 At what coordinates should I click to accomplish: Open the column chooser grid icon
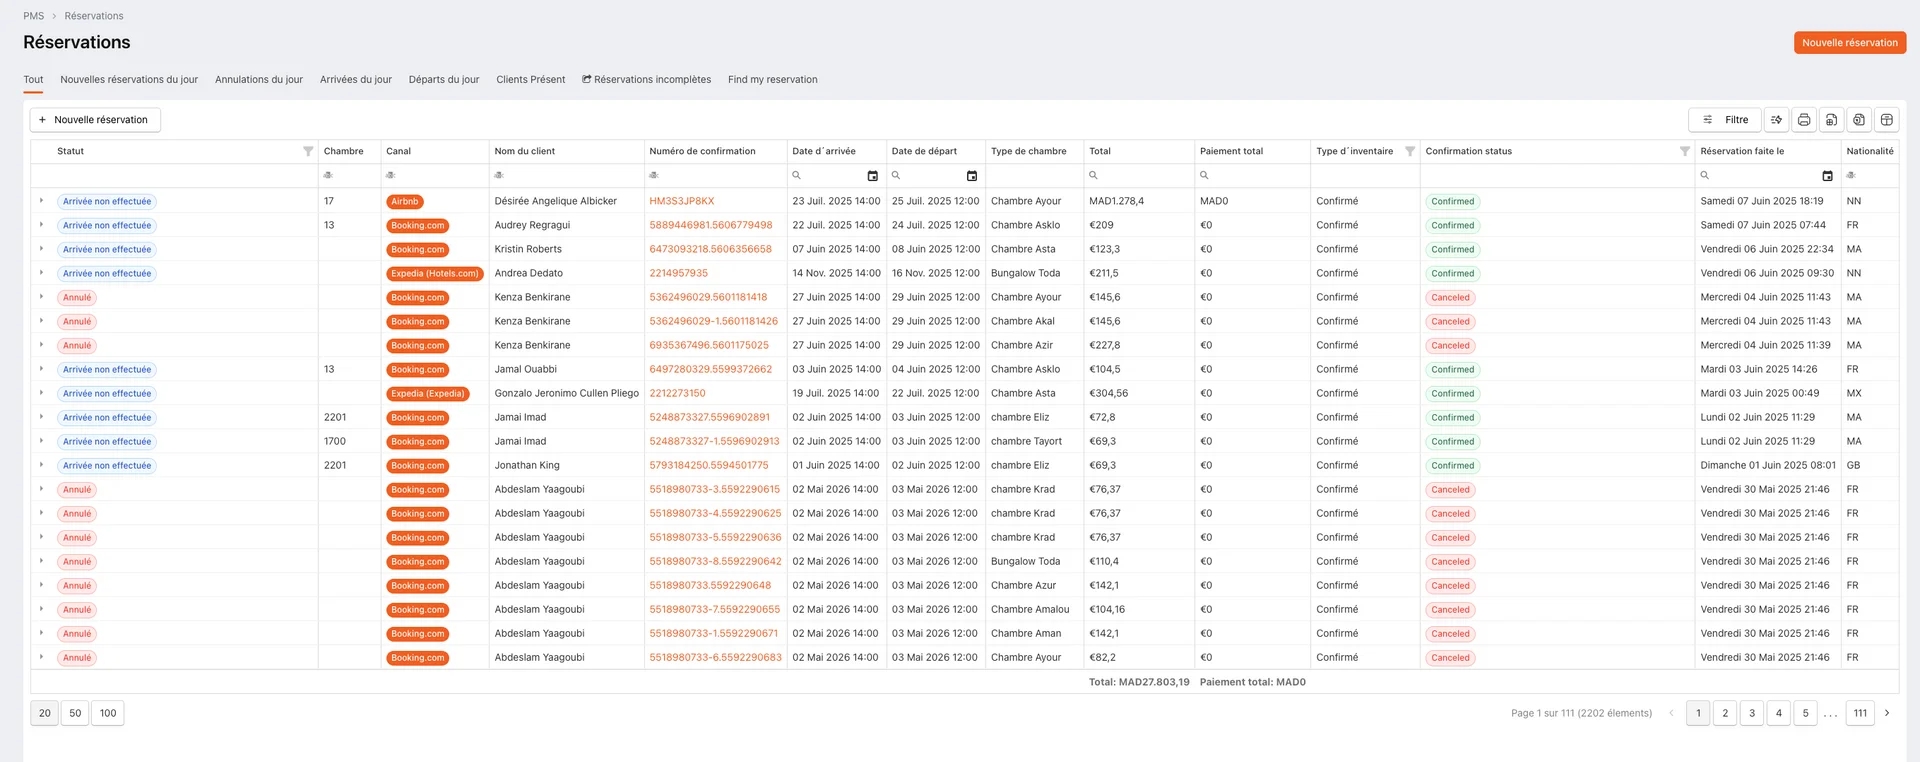[1886, 120]
